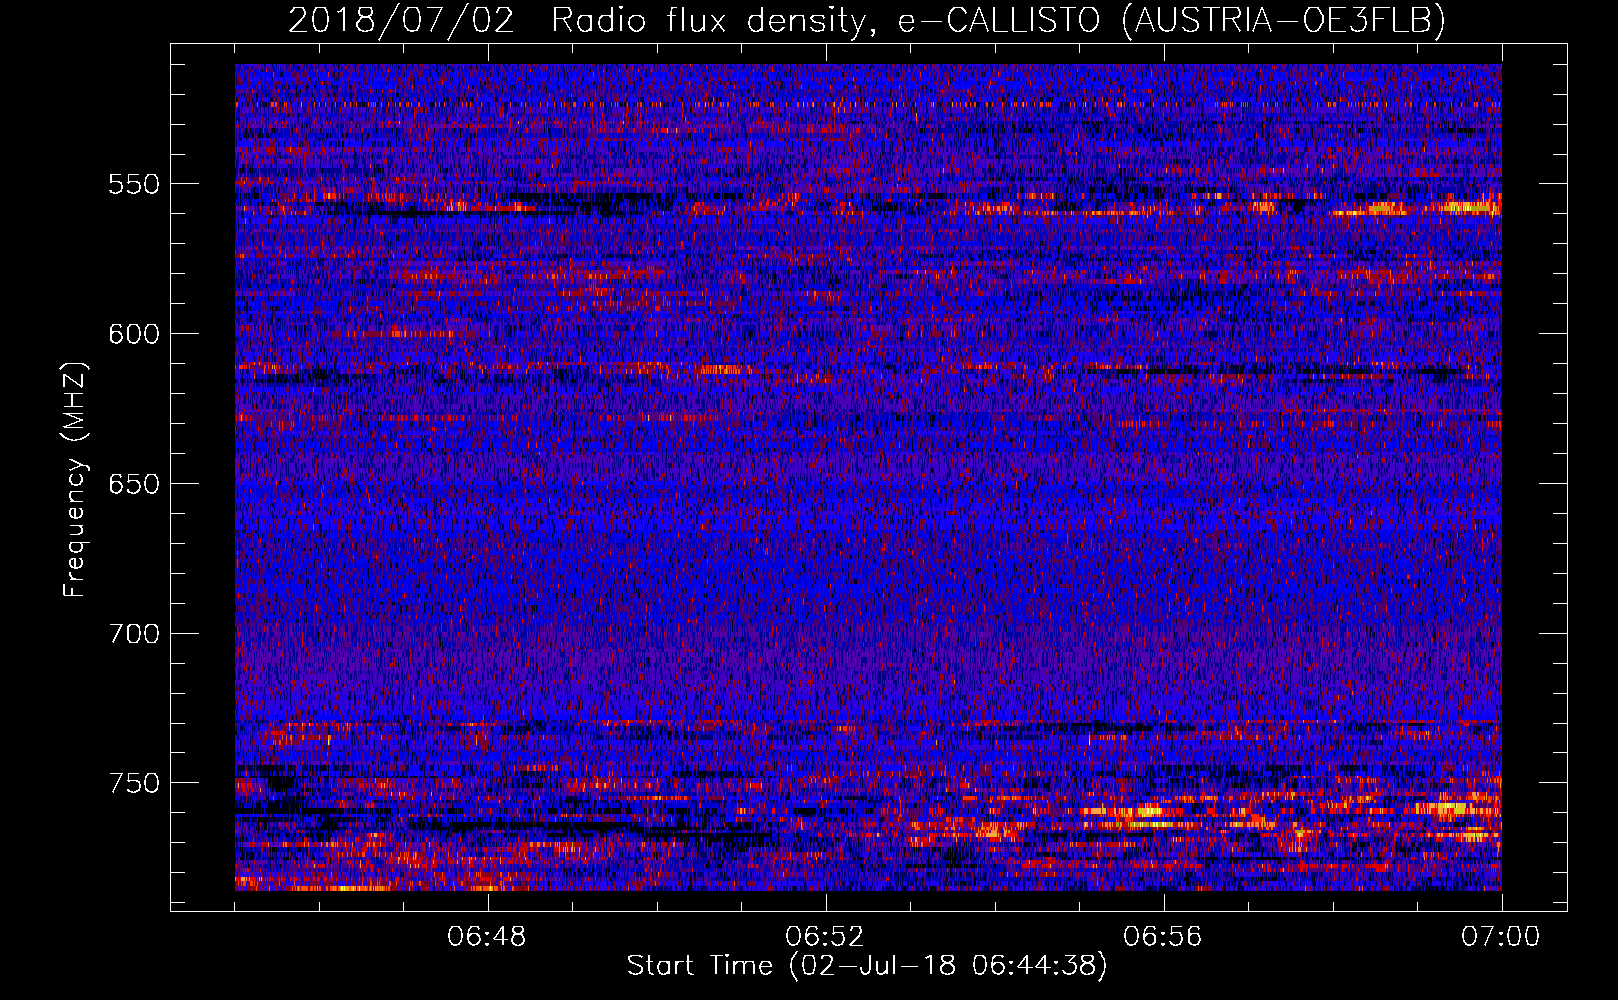Click the date "2018/07/02" in the title
The height and width of the screenshot is (1000, 1618).
[401, 20]
